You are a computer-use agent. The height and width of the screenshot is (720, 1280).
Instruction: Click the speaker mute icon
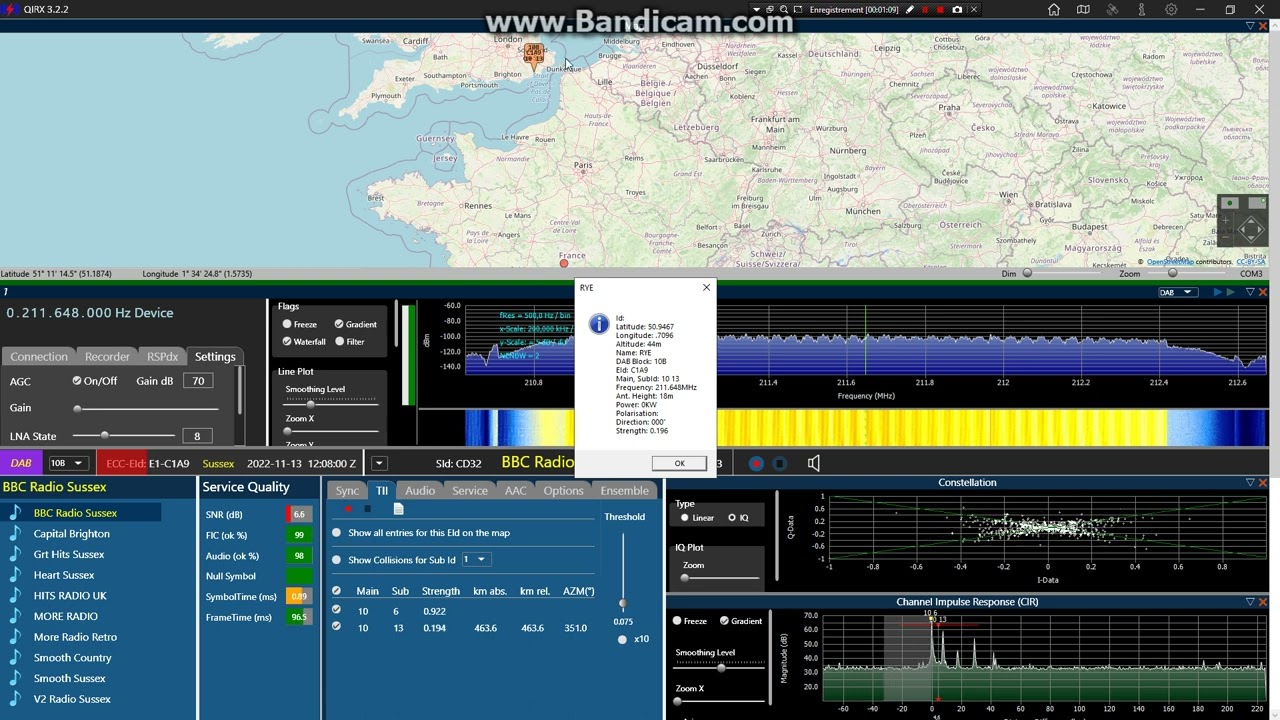[x=814, y=463]
